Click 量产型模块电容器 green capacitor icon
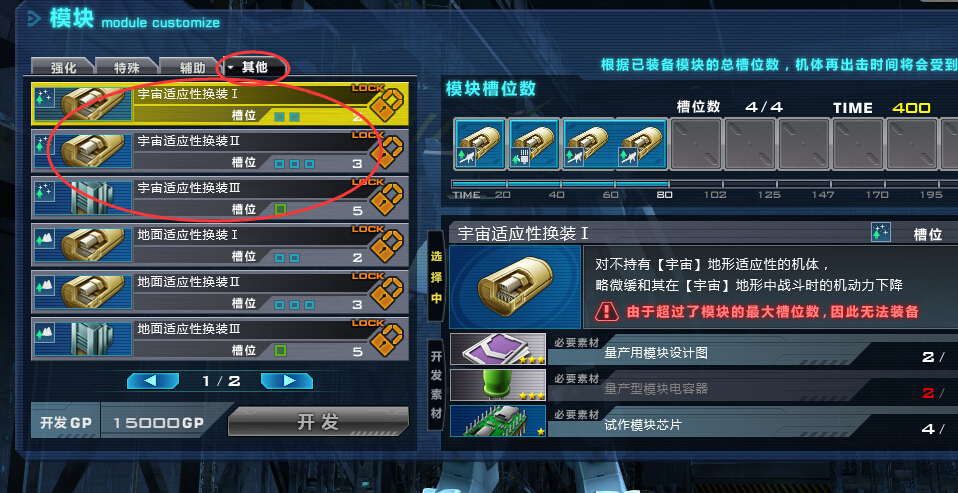This screenshot has height=493, width=958. click(498, 385)
